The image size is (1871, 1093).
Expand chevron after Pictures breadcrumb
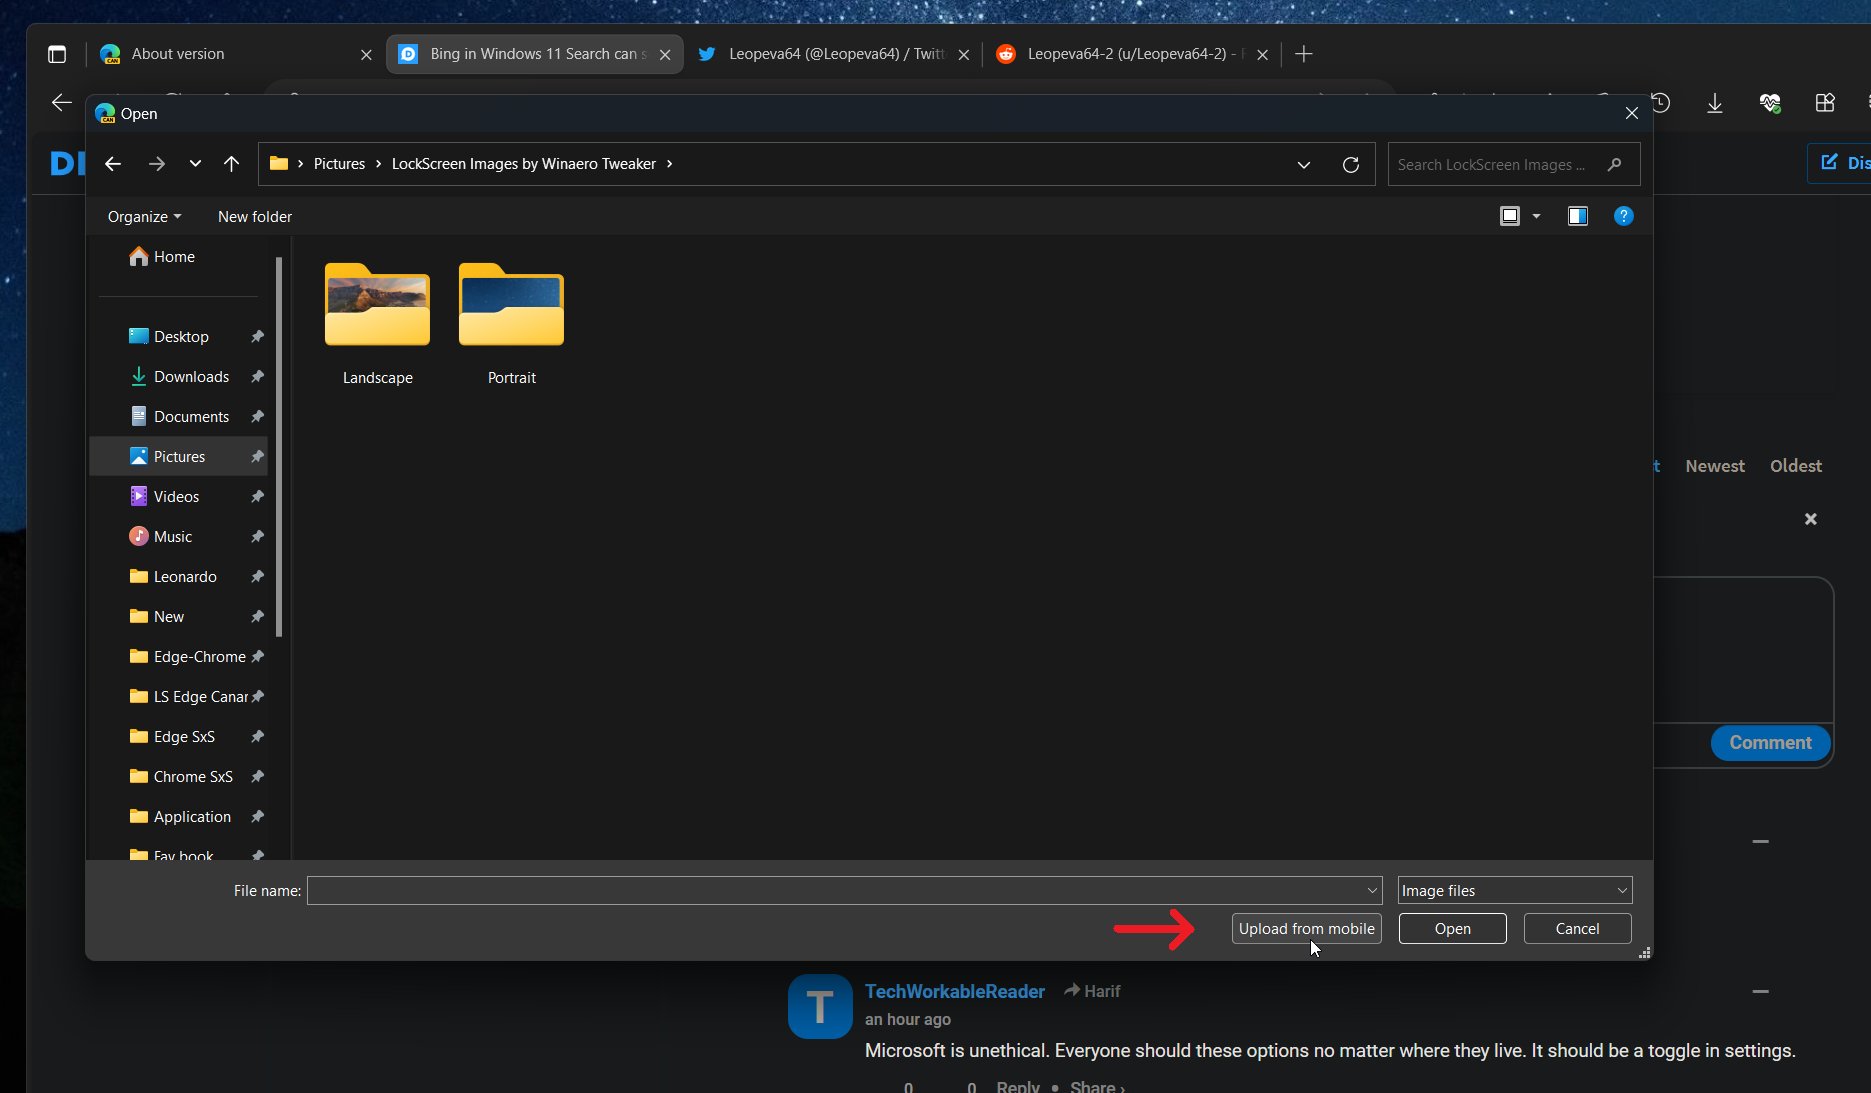pos(379,164)
